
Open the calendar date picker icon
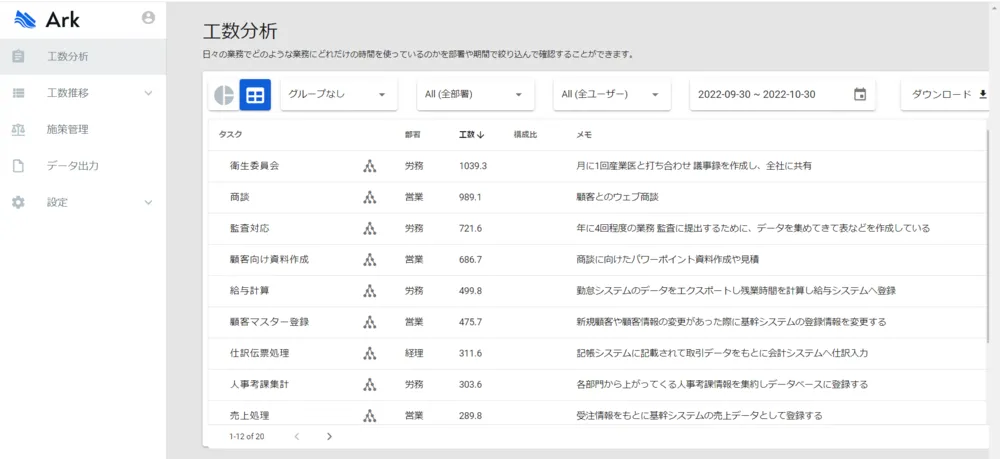pos(860,94)
